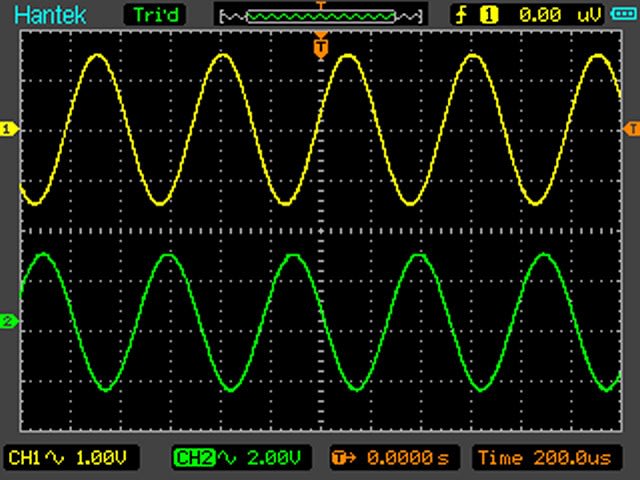
Task: Click the waveform memory overview bar
Action: click(321, 16)
